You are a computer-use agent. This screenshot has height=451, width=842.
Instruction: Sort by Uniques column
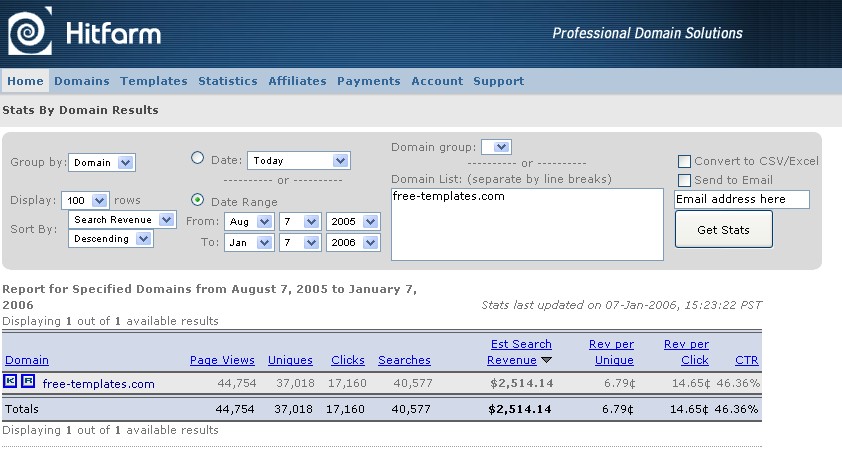point(291,360)
